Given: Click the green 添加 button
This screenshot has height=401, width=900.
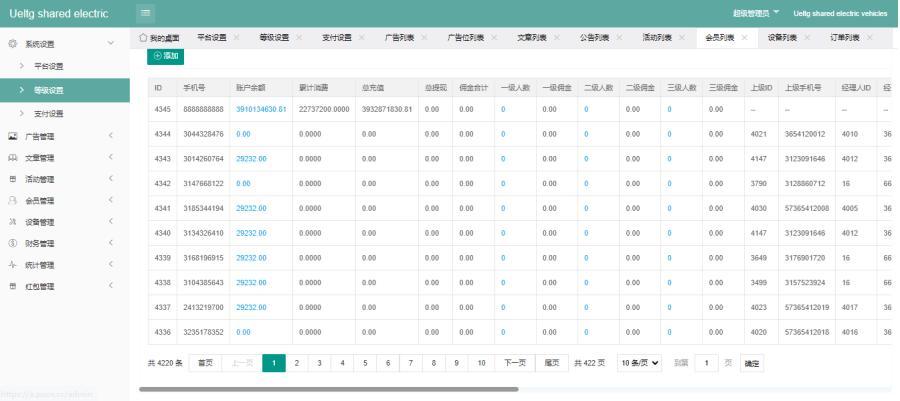Looking at the screenshot, I should pos(165,56).
